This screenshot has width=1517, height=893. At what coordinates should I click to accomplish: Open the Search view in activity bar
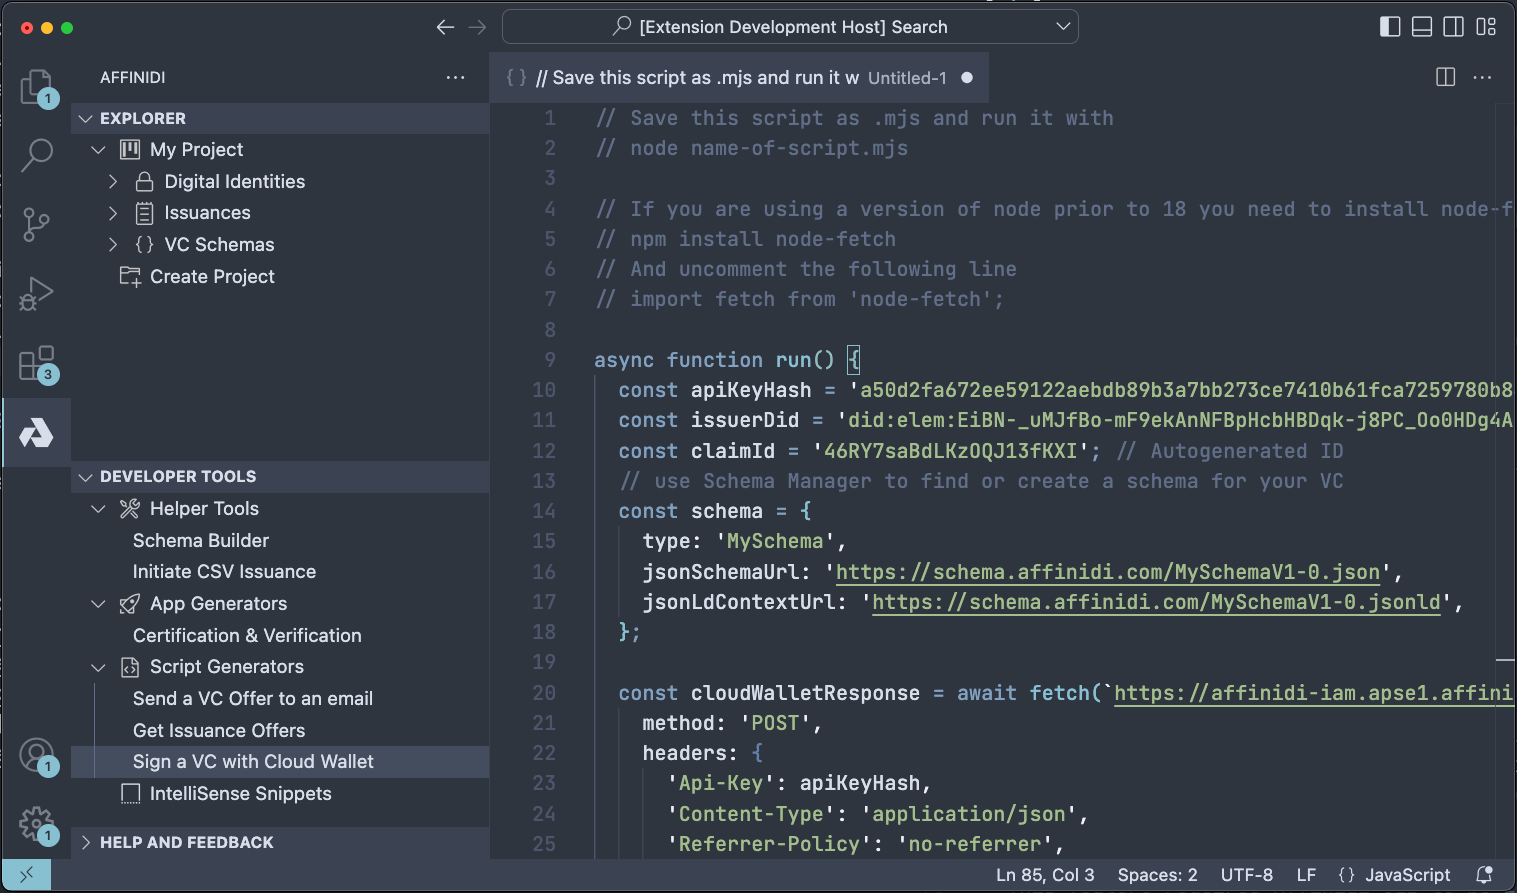(37, 155)
